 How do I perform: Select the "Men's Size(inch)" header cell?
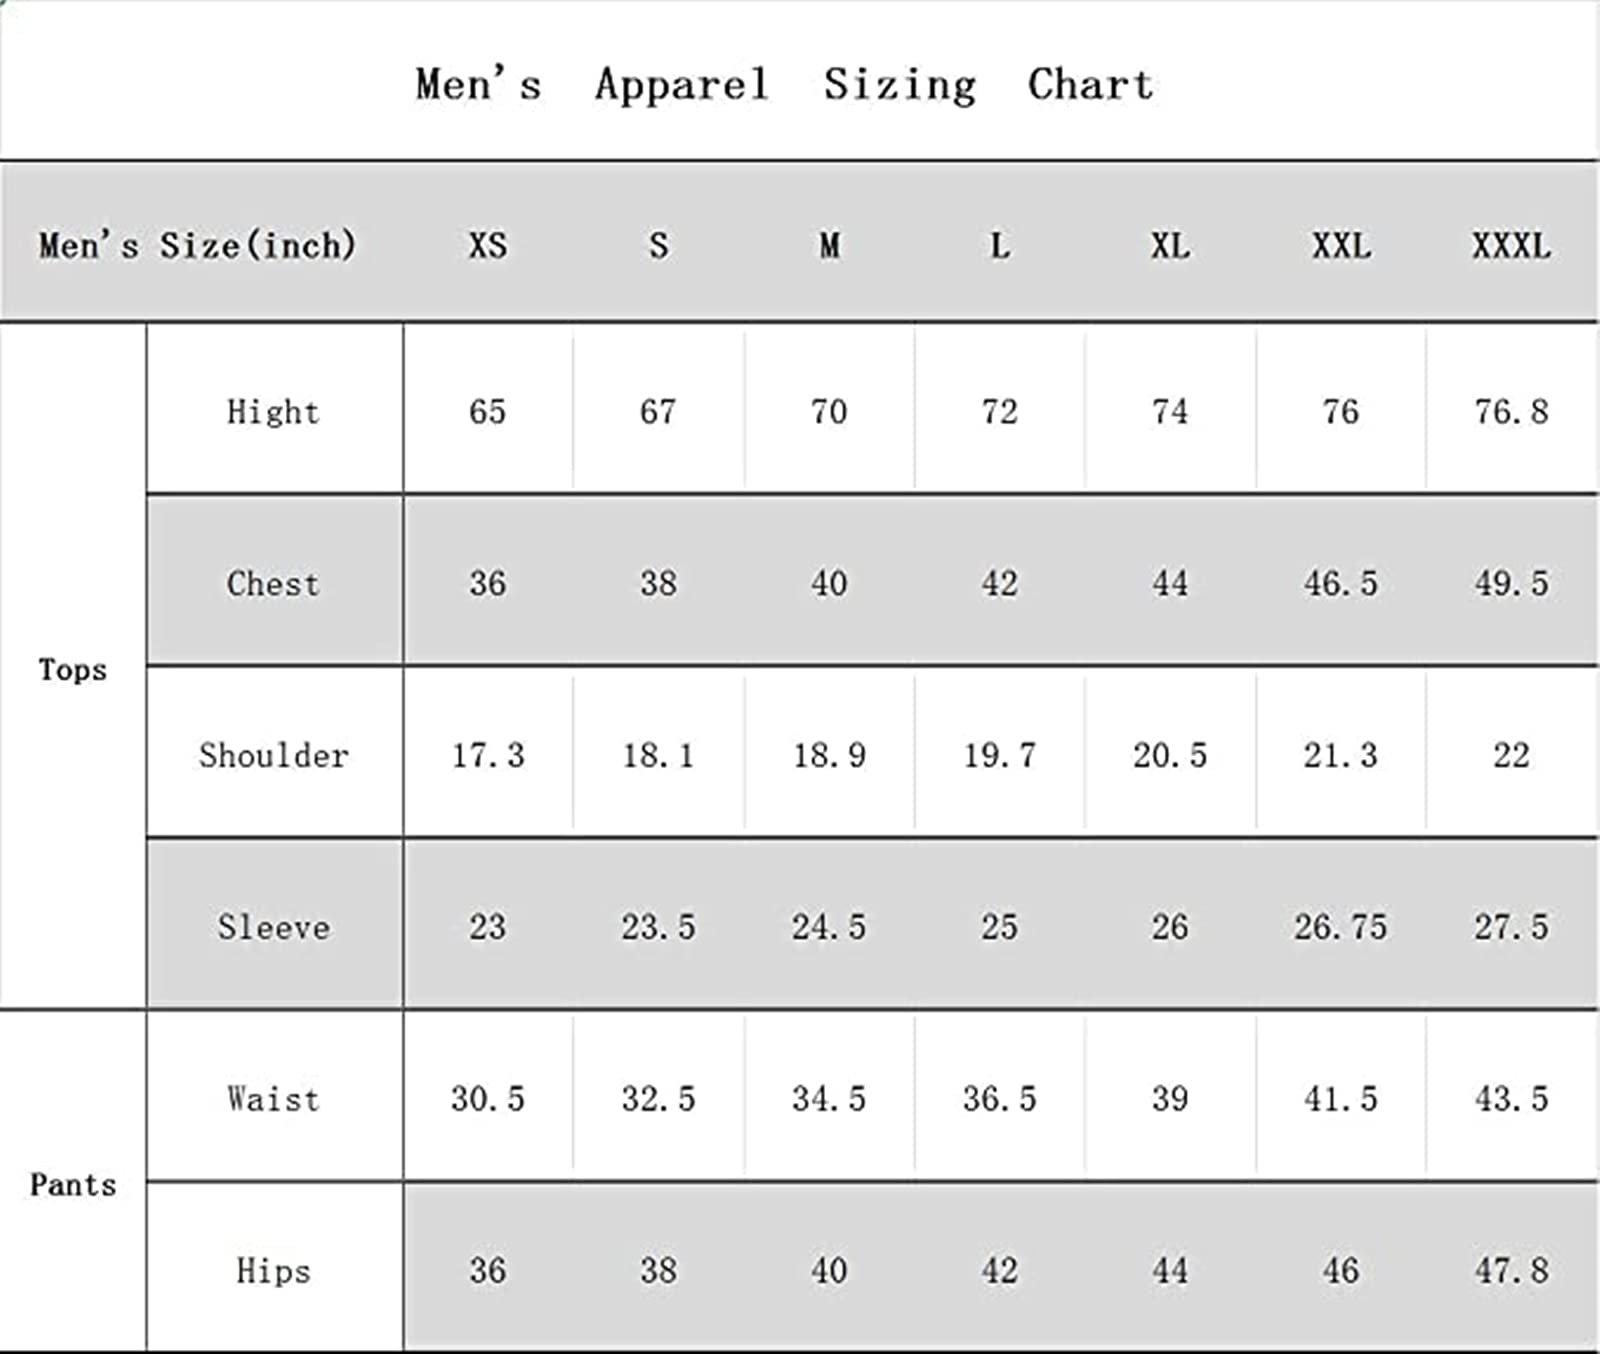198,246
